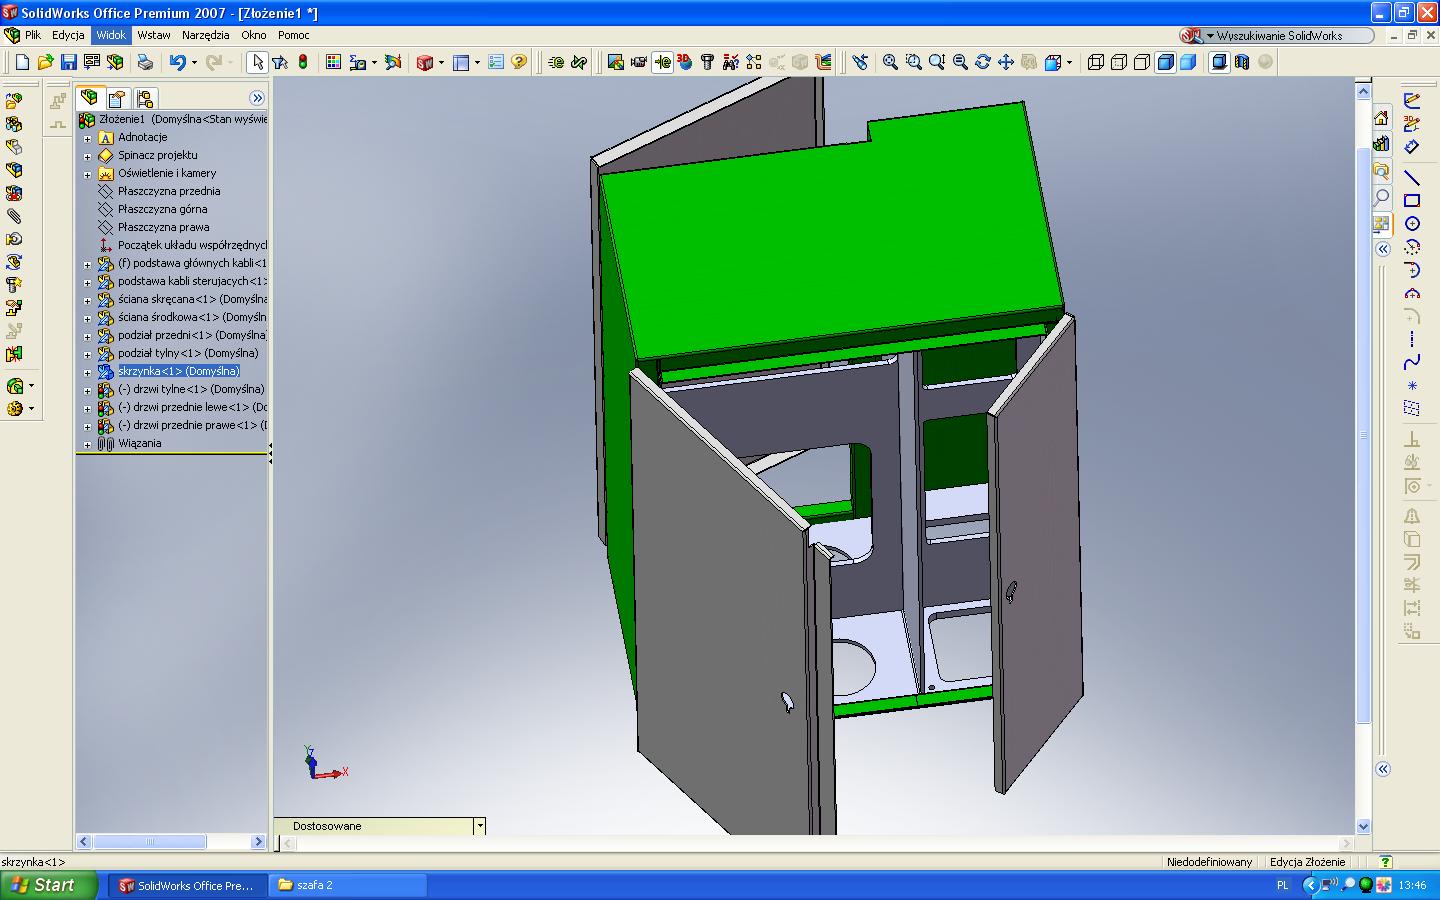This screenshot has height=900, width=1440.
Task: Click the Print icon in toolbar
Action: [x=145, y=62]
